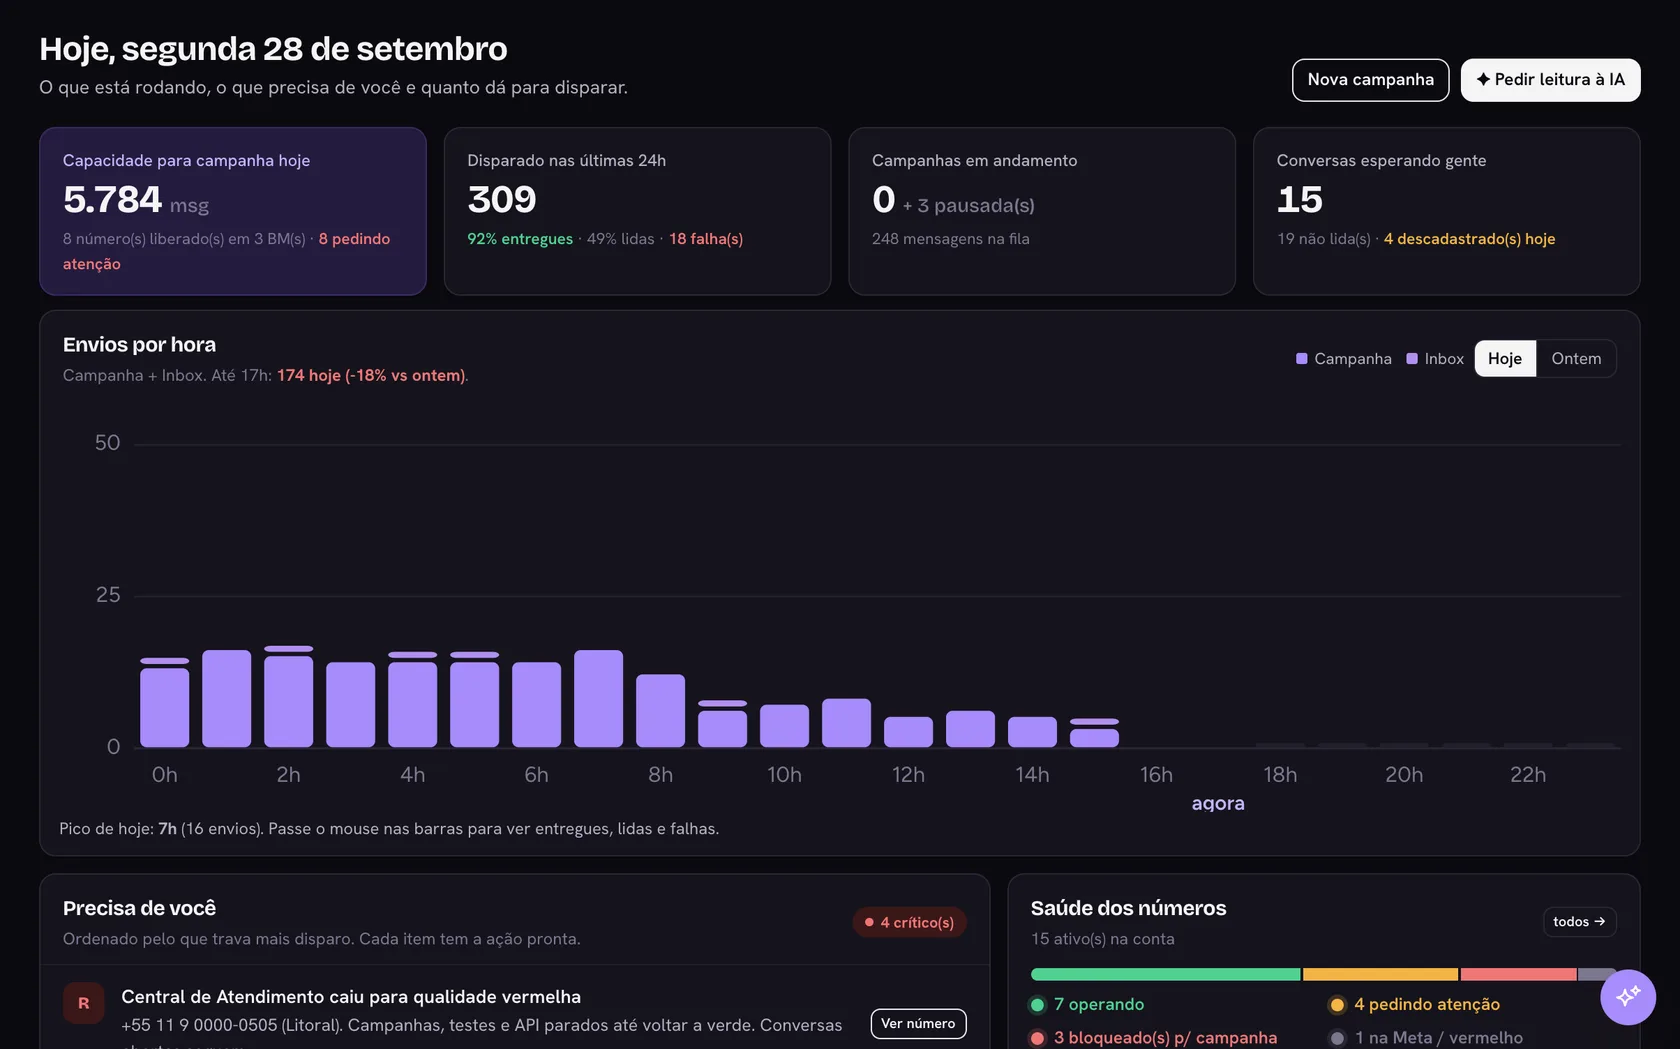Click the floating AI sparkle assistant button

pos(1627,997)
